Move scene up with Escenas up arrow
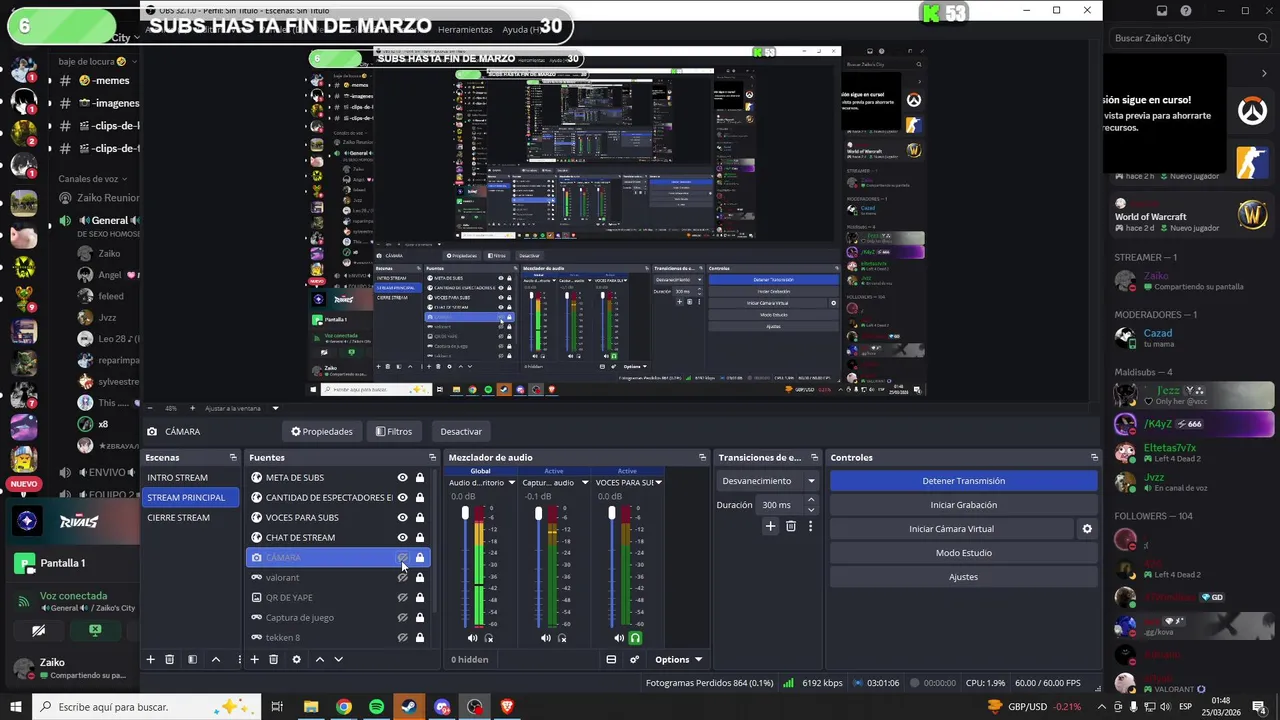The image size is (1280, 720). click(x=215, y=659)
